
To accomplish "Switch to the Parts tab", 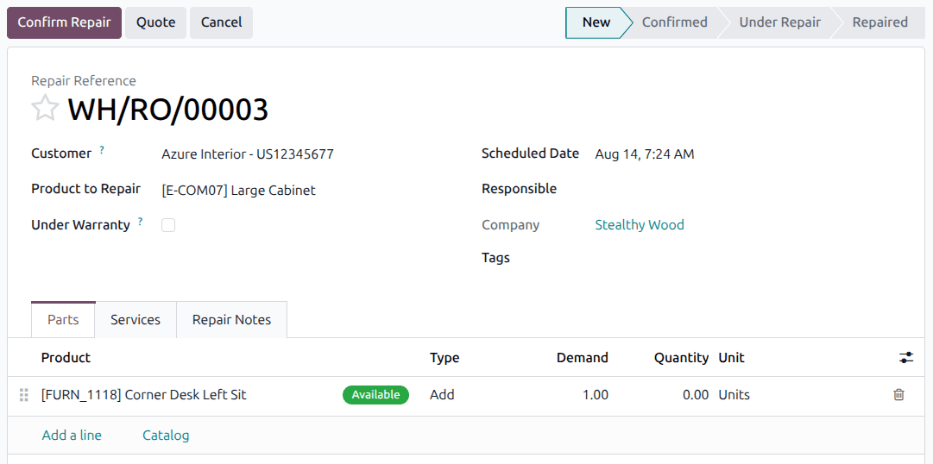I will tap(63, 319).
